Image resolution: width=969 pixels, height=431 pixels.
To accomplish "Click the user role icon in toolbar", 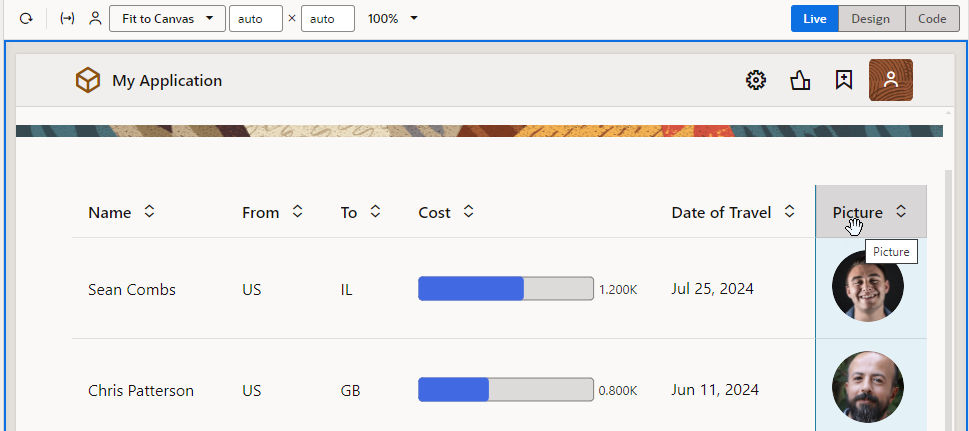I will click(x=95, y=19).
